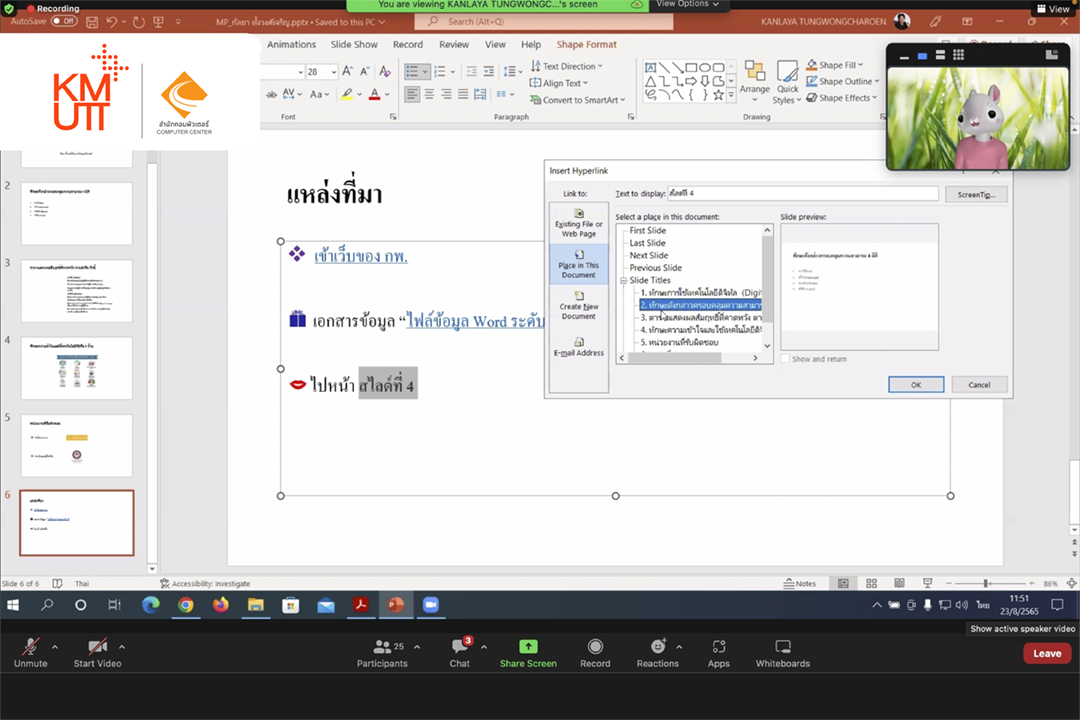Viewport: 1080px width, 720px height.
Task: Switch to Slide Sorter view in status bar
Action: 871,583
